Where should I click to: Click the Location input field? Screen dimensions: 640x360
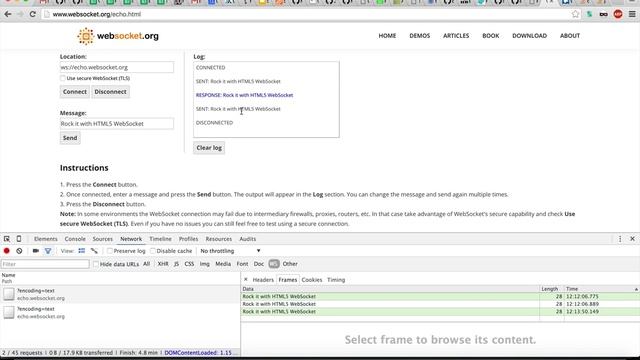click(117, 67)
